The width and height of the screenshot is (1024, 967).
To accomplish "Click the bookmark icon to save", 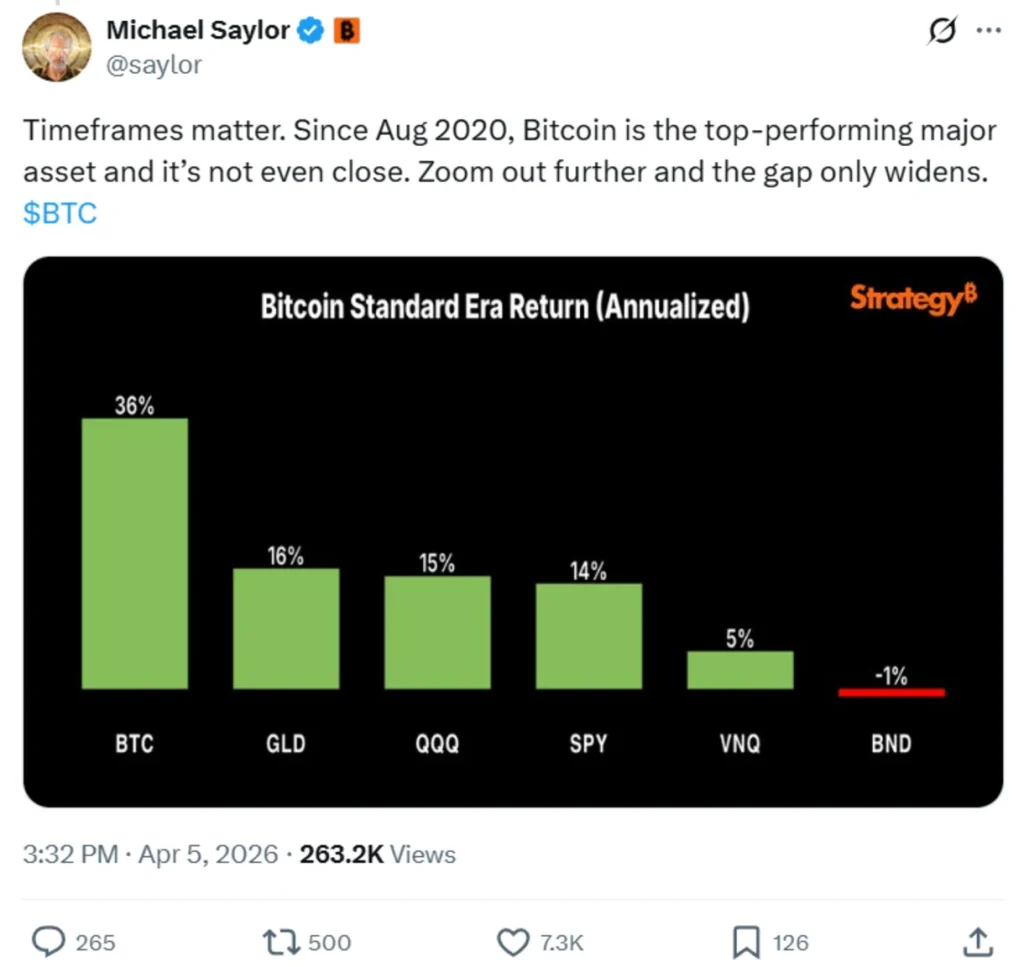I will (x=744, y=941).
